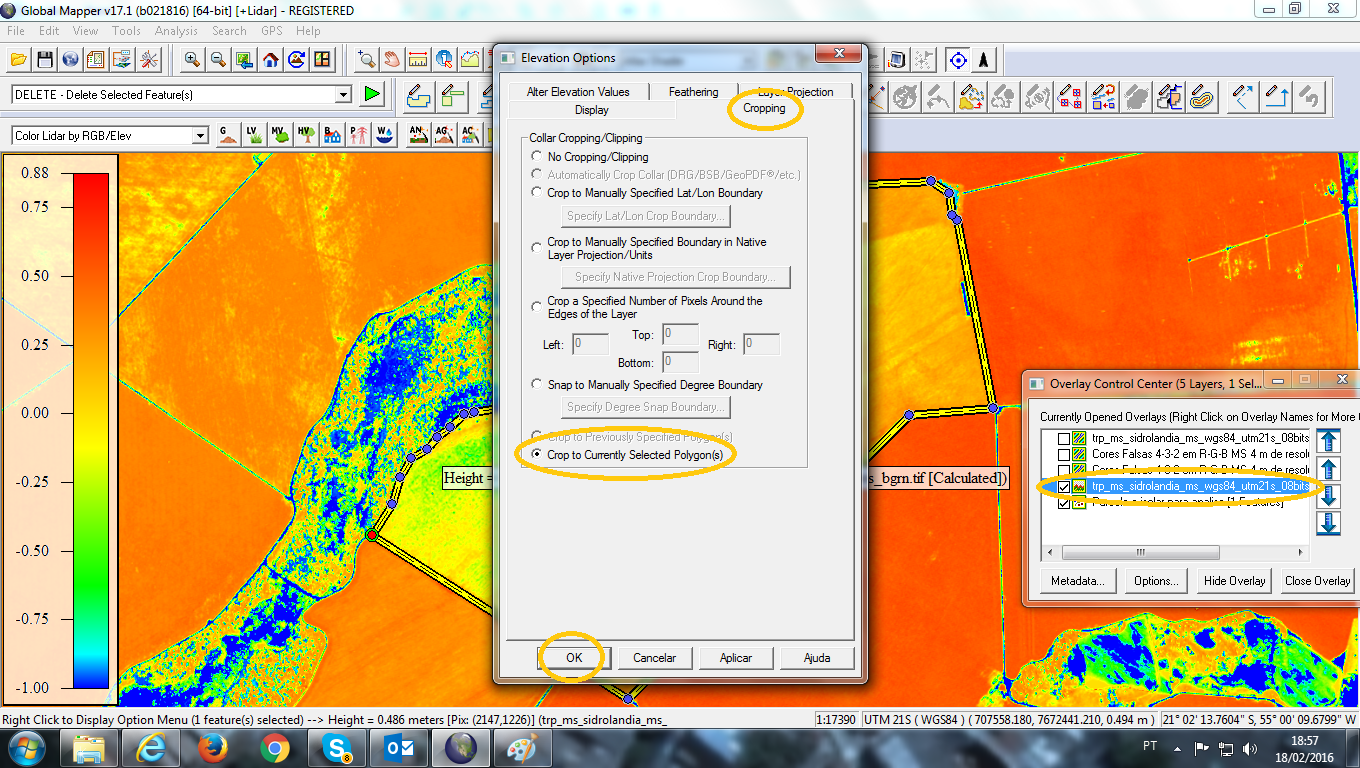Open Firefox from the taskbar
This screenshot has width=1360, height=768.
[211, 748]
